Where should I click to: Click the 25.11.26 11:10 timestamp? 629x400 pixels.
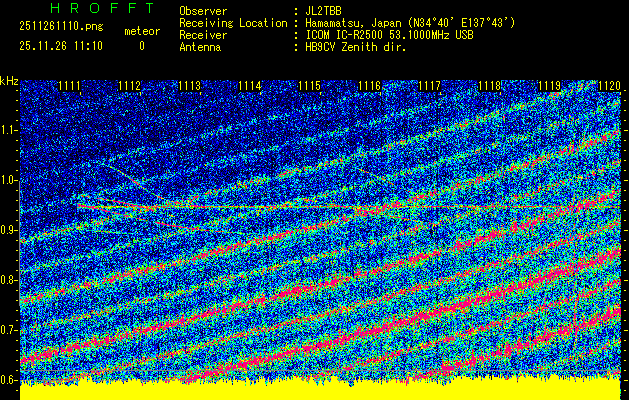coord(60,46)
